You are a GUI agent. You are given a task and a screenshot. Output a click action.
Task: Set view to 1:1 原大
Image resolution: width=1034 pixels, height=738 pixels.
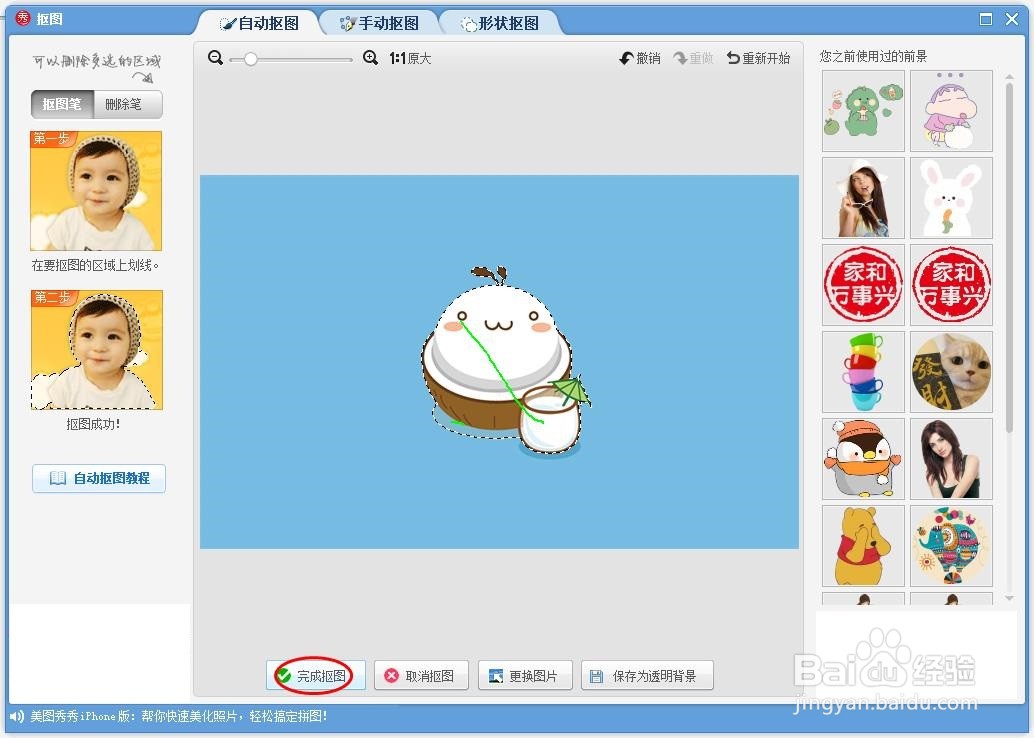[410, 59]
